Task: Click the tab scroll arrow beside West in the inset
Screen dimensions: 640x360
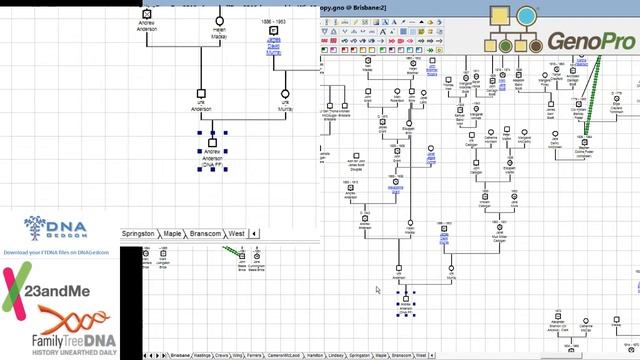Action: click(x=254, y=234)
